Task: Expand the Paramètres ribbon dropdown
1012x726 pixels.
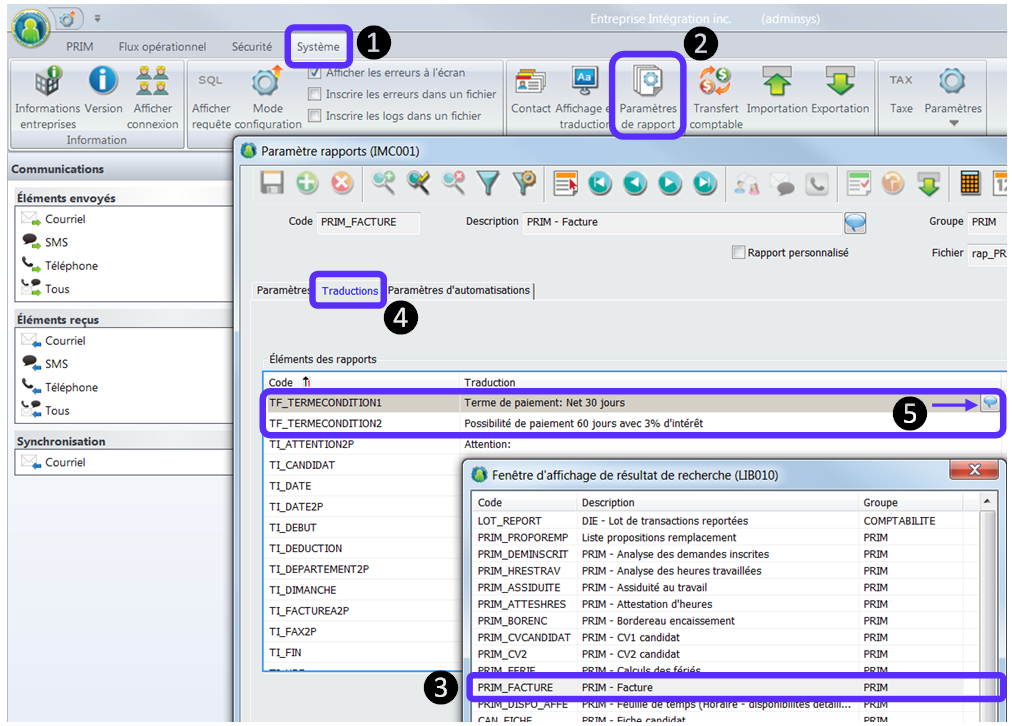Action: pos(953,123)
